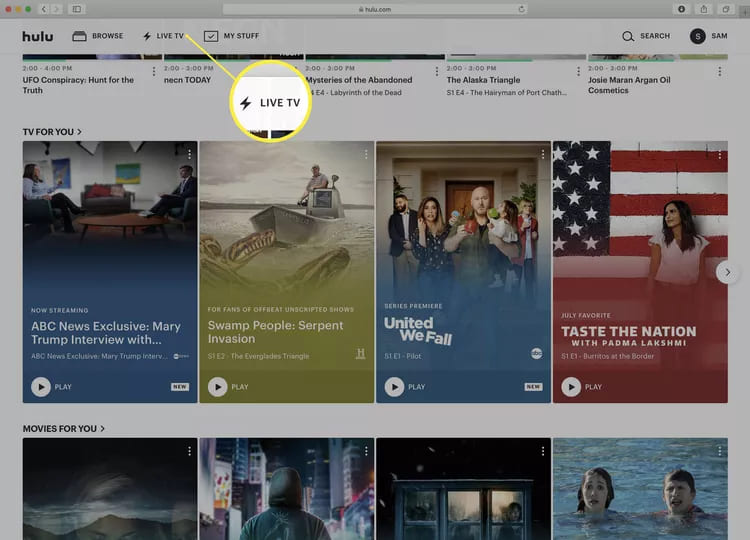Screen dimensions: 750x540
Task: Click Josie Maran Argan Oil Cosmetics listing
Action: click(629, 85)
